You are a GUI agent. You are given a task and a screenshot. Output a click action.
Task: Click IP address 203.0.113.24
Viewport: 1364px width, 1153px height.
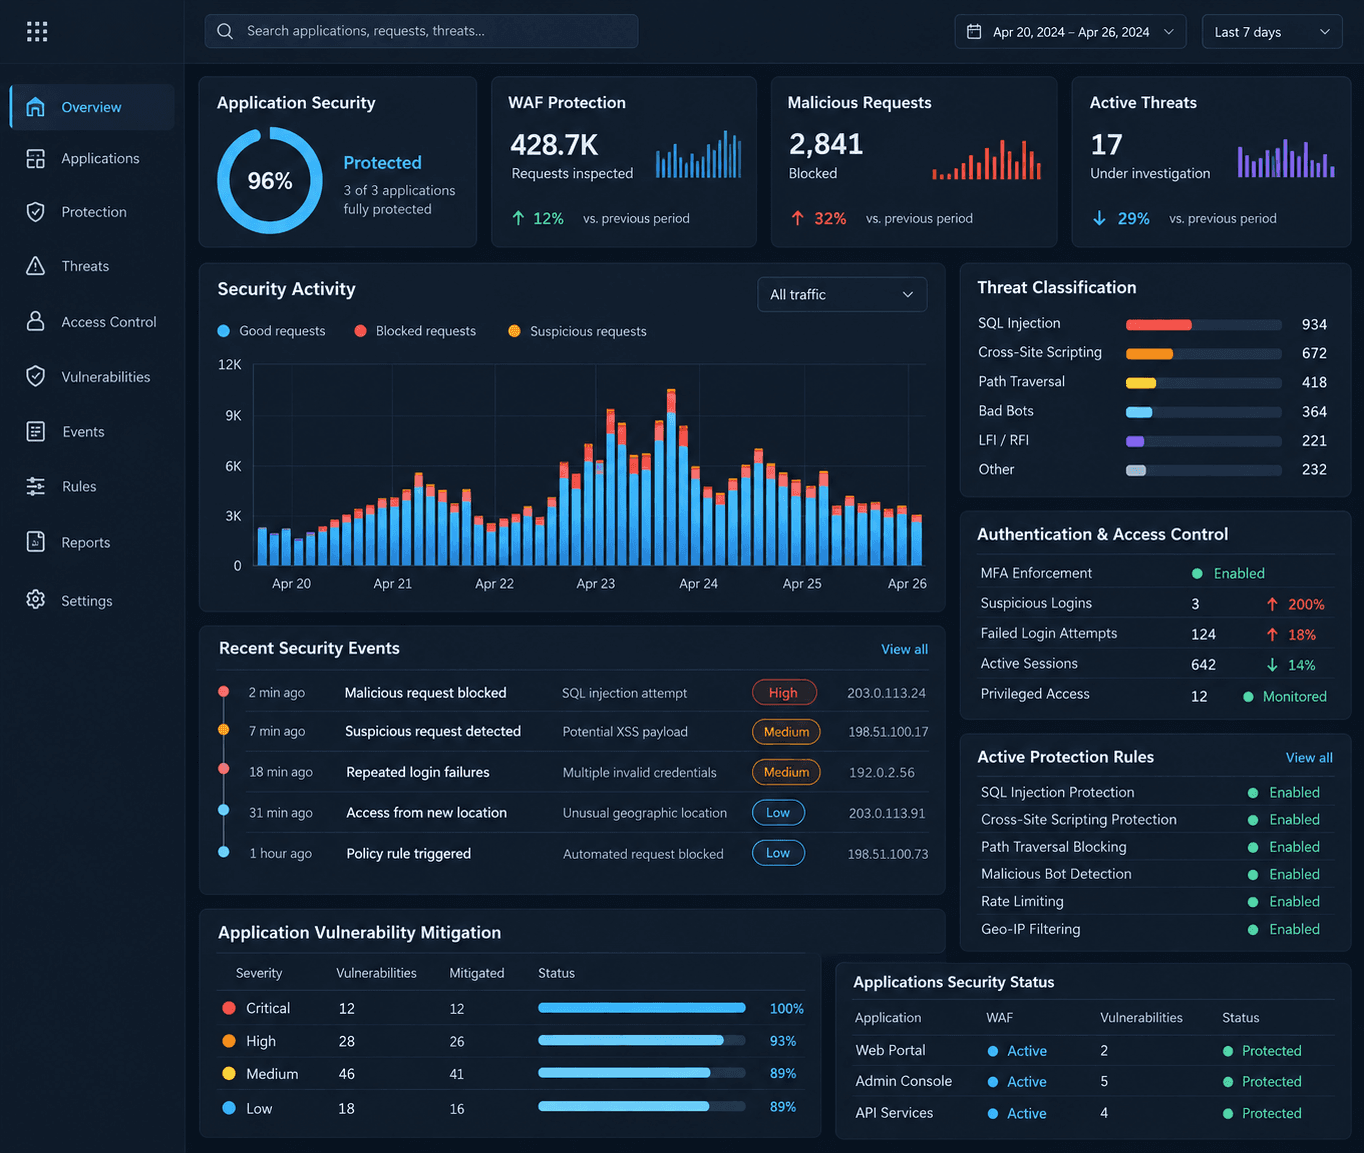click(x=886, y=693)
